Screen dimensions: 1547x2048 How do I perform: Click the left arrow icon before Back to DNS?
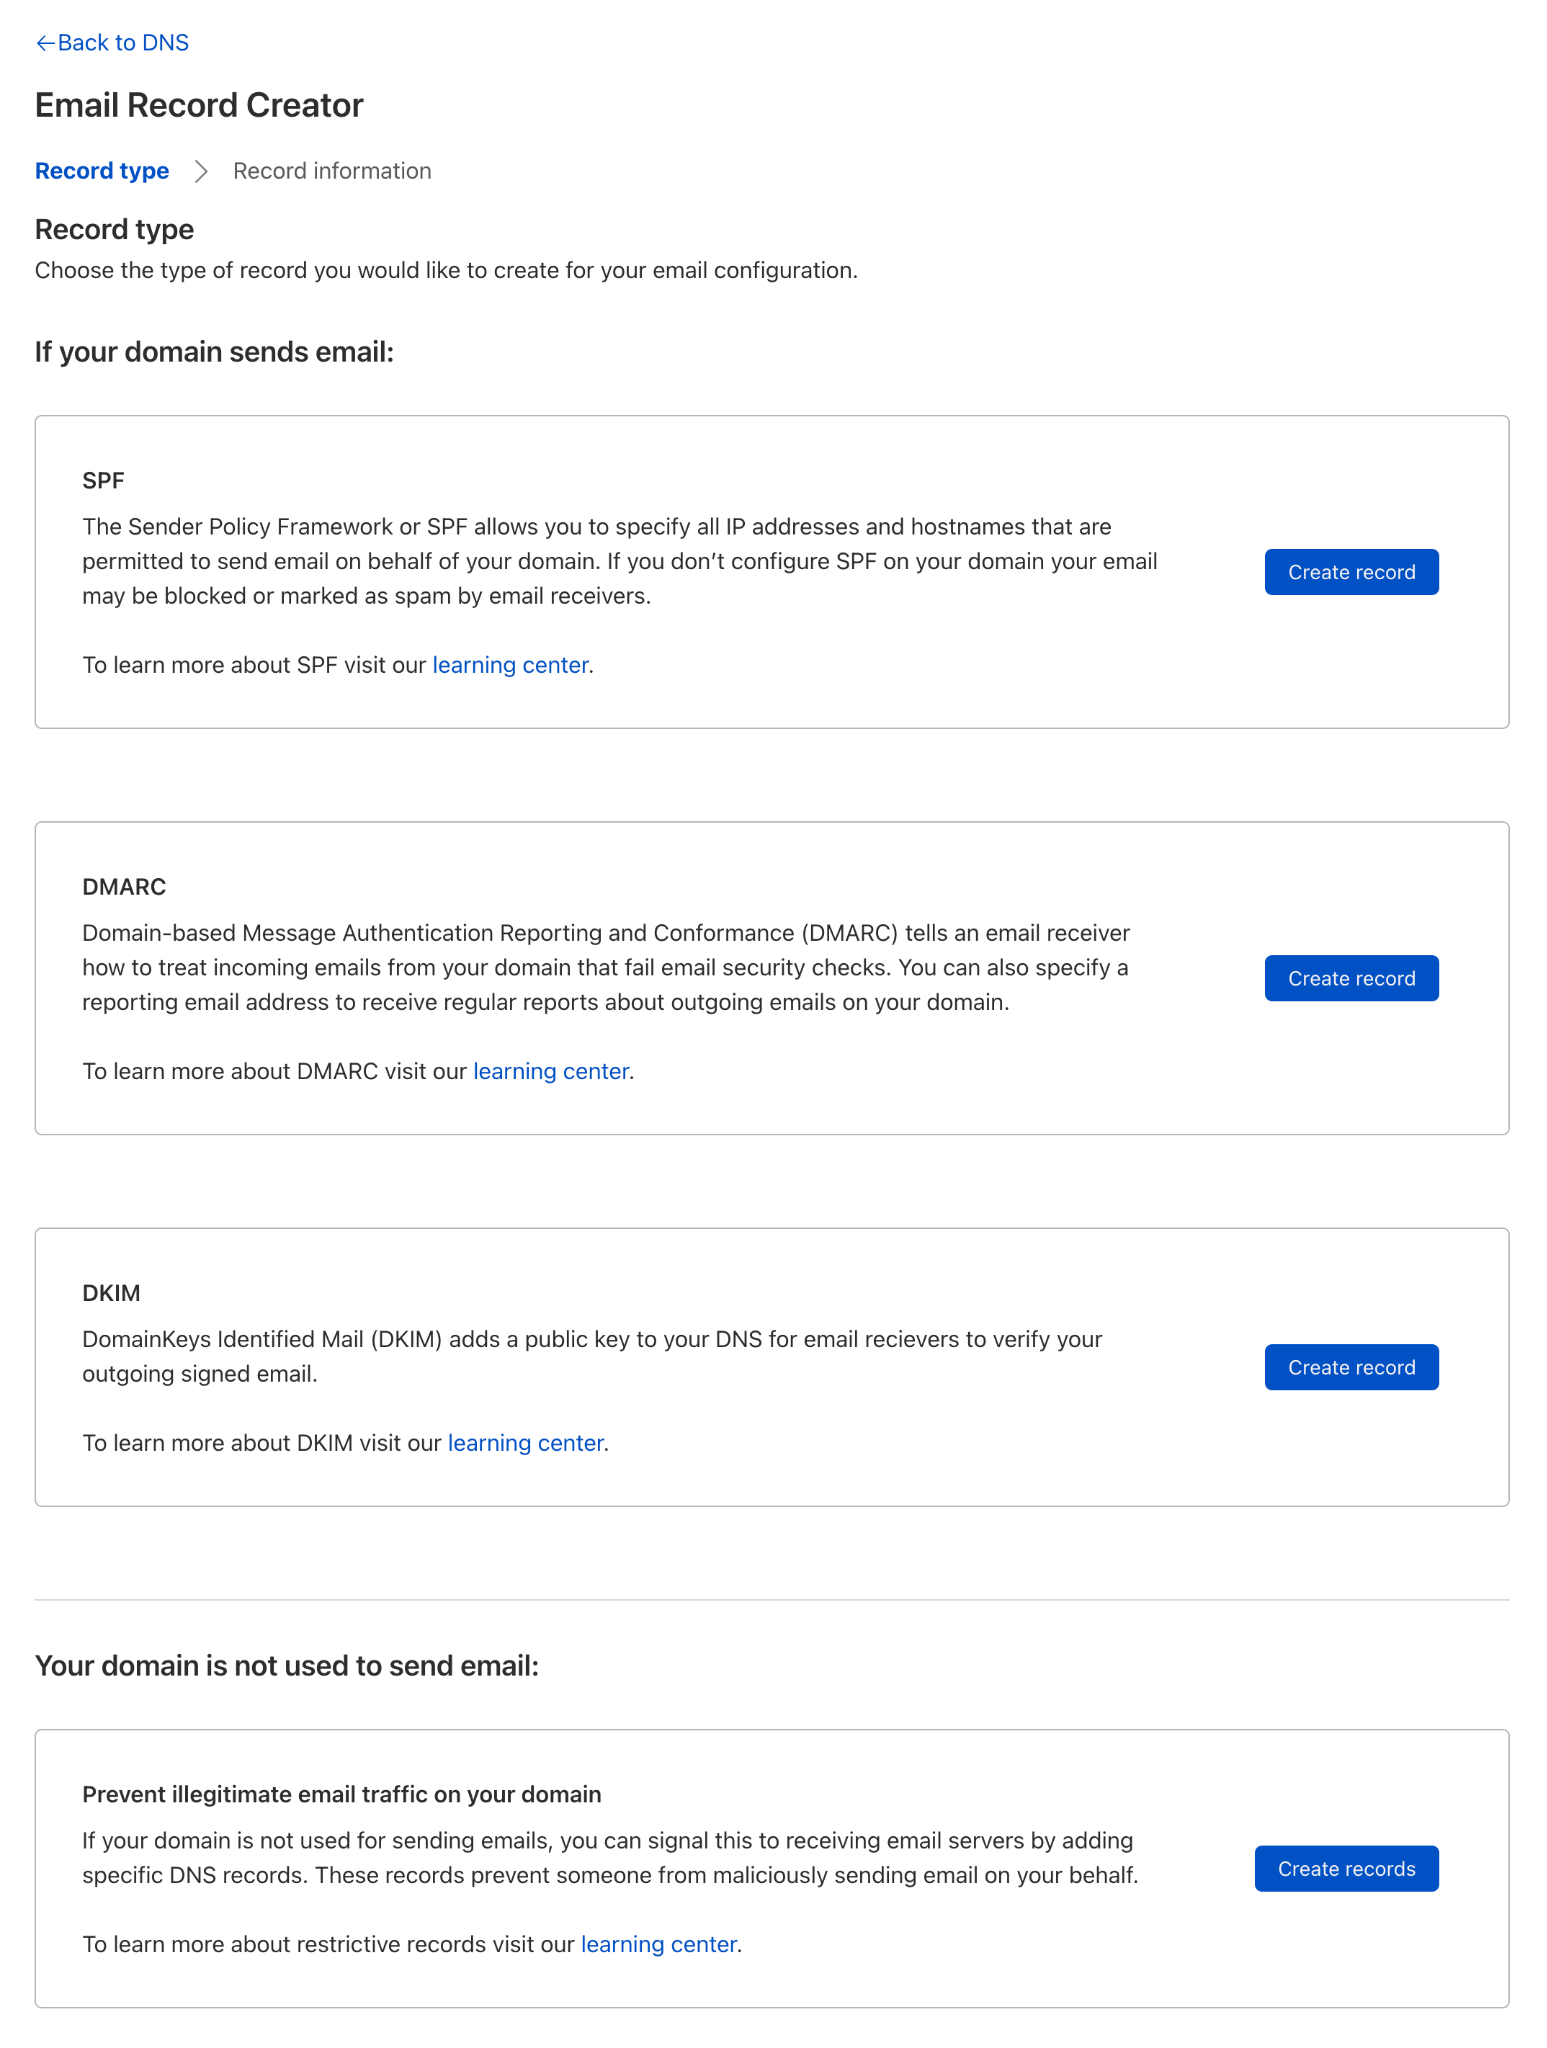(45, 43)
